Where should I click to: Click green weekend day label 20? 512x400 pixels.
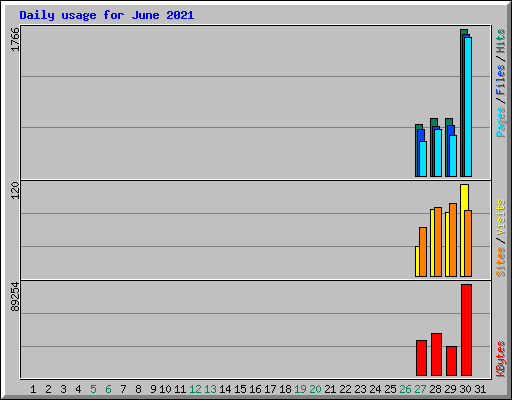click(315, 389)
